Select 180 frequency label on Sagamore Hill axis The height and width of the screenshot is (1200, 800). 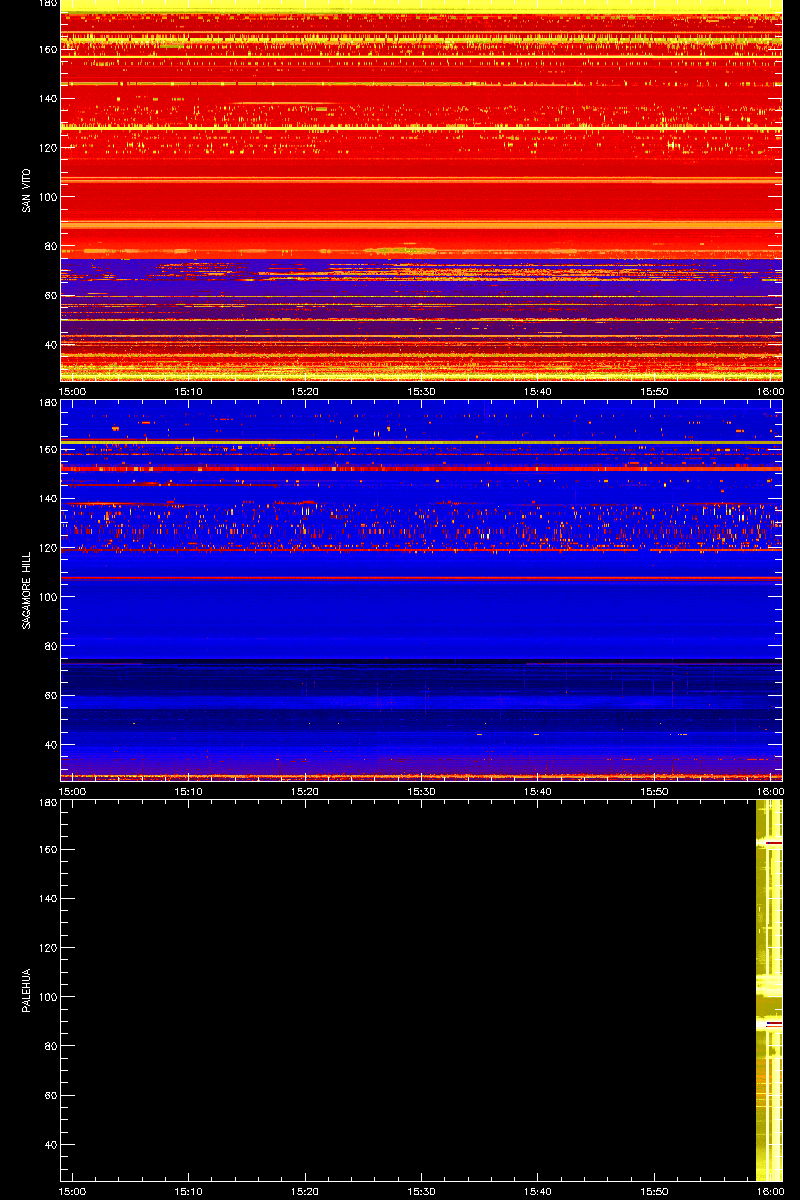(x=47, y=403)
